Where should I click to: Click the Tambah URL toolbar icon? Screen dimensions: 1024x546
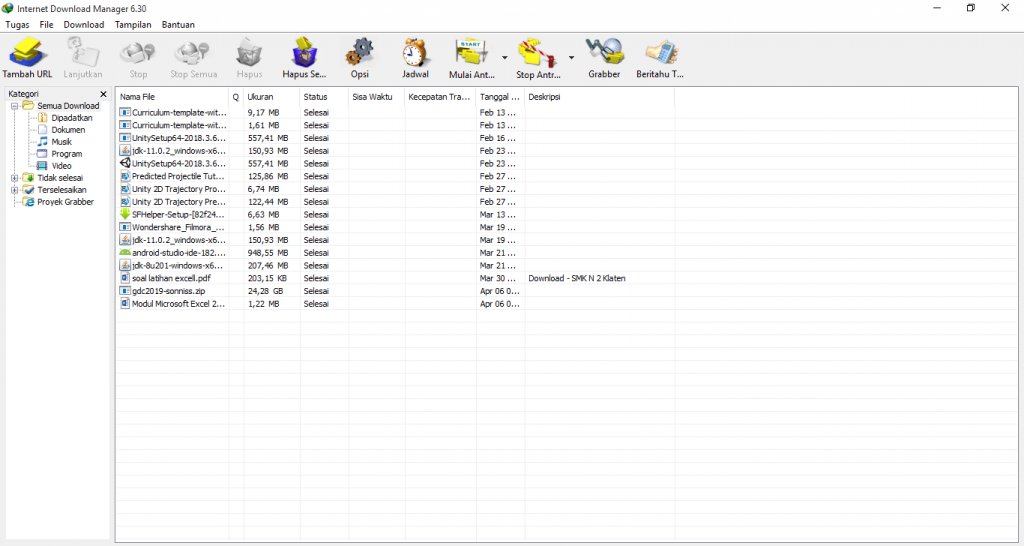coord(27,52)
